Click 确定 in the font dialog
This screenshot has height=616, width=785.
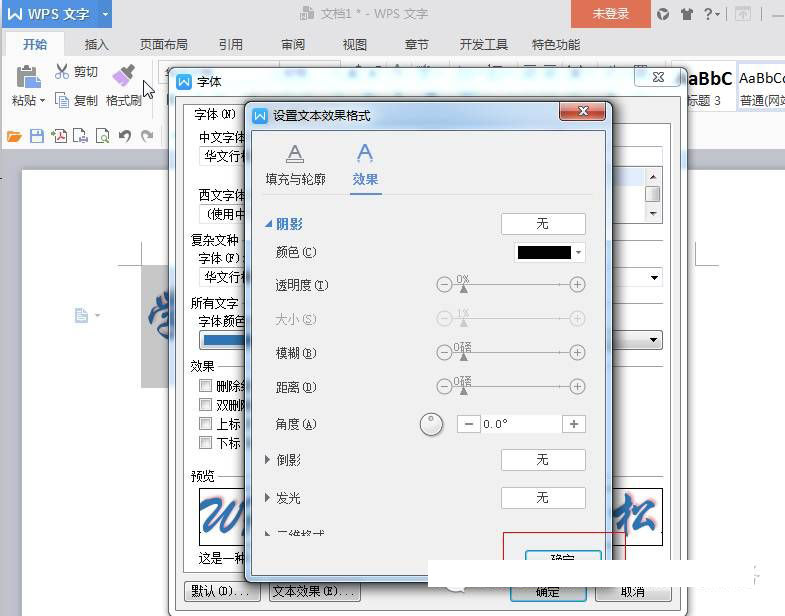548,592
